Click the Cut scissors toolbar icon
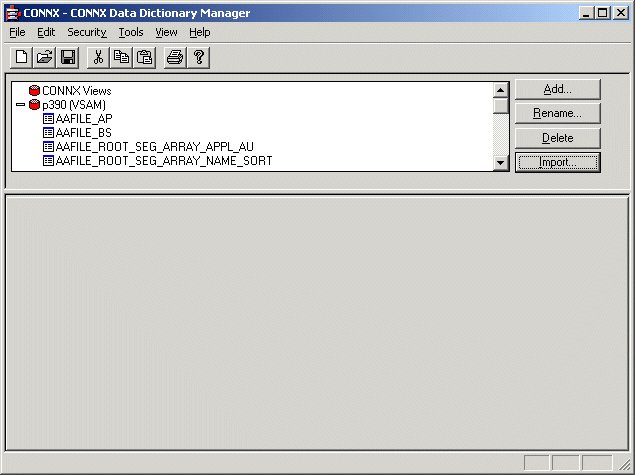Screen dimensions: 636x475 pos(98,57)
